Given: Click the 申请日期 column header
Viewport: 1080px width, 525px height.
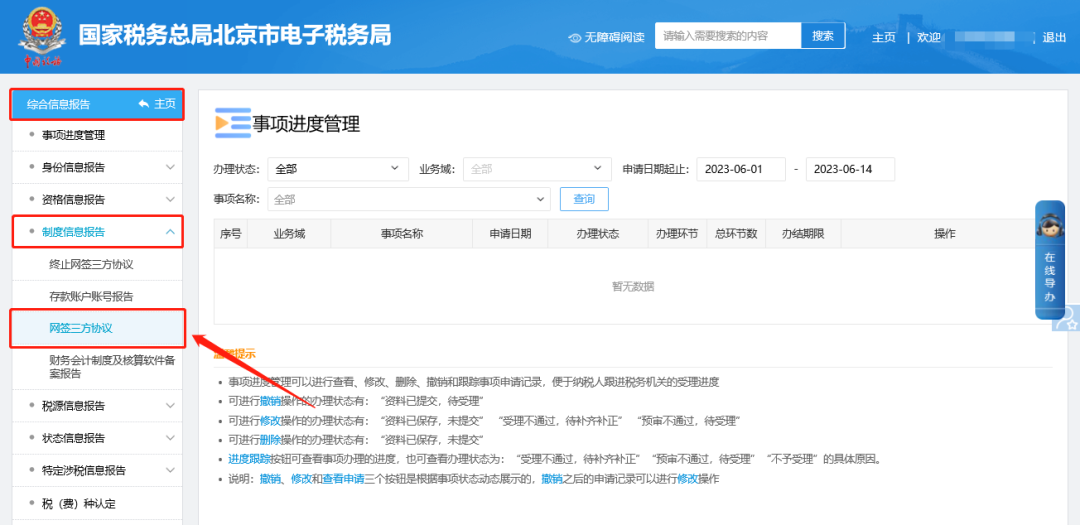Looking at the screenshot, I should pyautogui.click(x=510, y=234).
